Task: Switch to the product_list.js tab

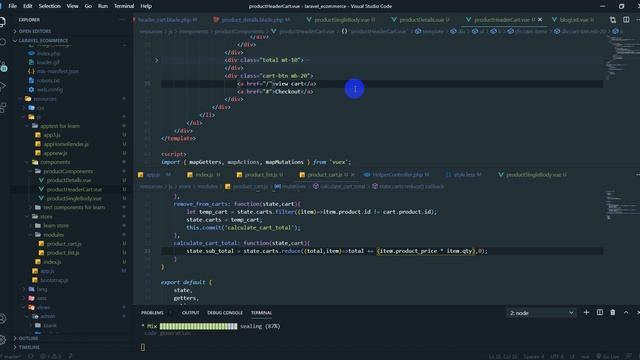Action: 260,175
